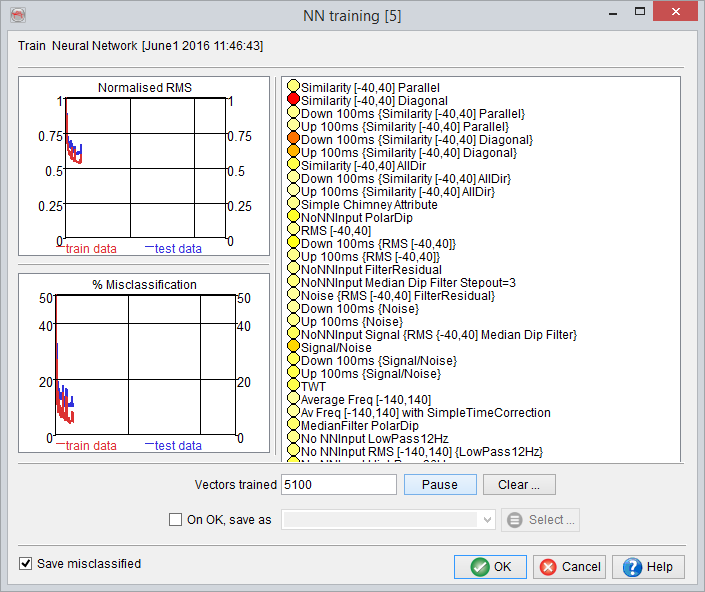This screenshot has height=592, width=705.
Task: Uncheck the Save misclassified checkbox
Action: coord(26,563)
